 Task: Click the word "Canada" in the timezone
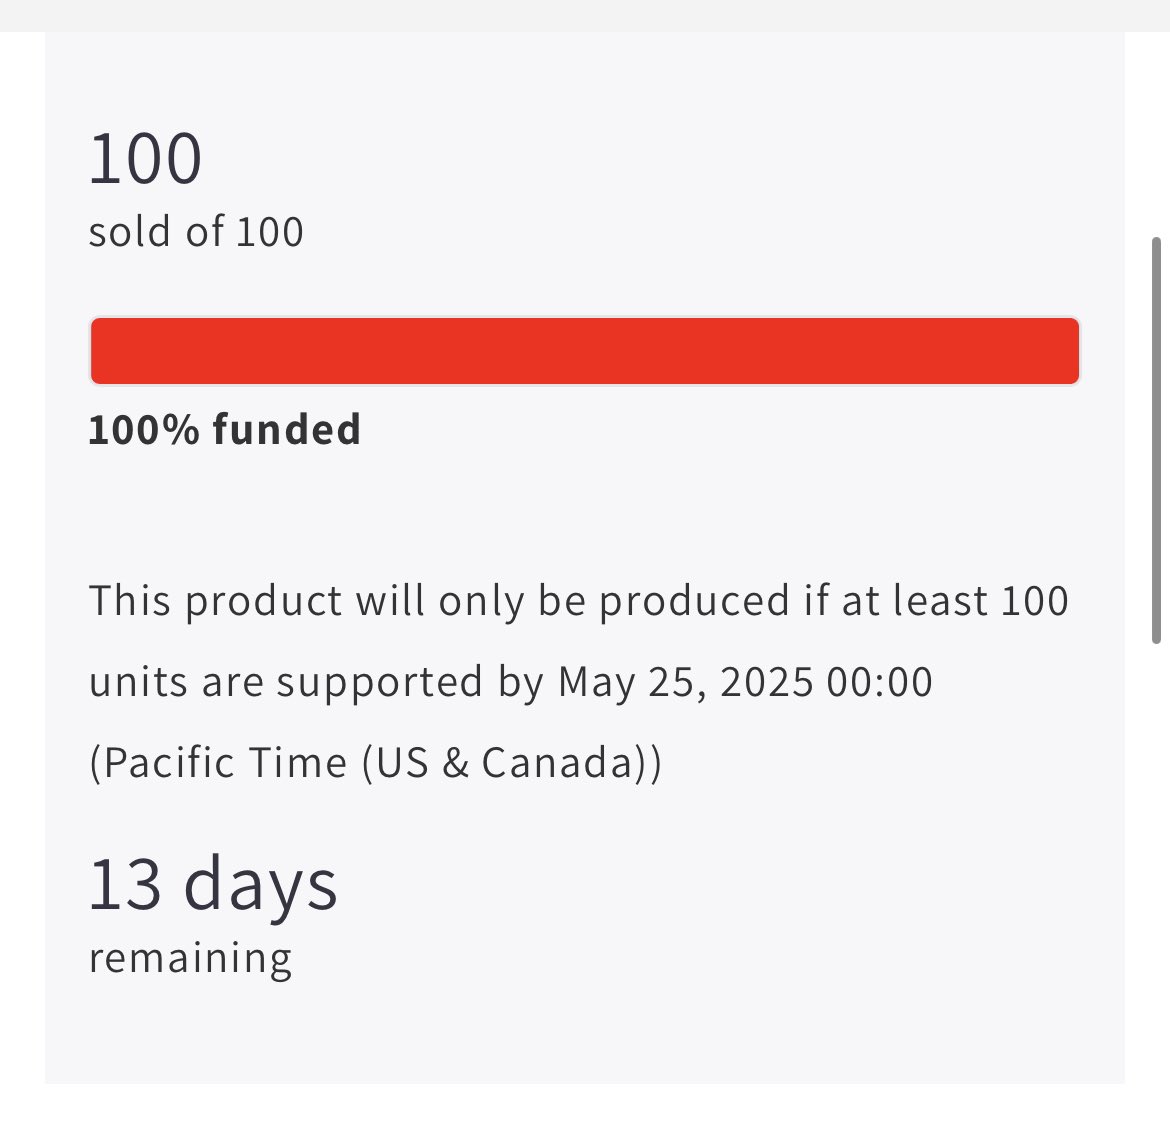(x=559, y=763)
